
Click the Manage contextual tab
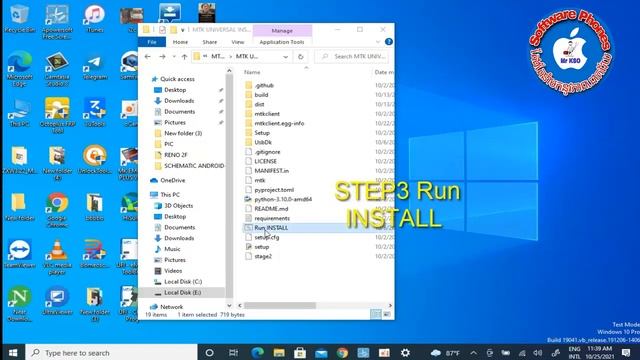click(x=282, y=31)
